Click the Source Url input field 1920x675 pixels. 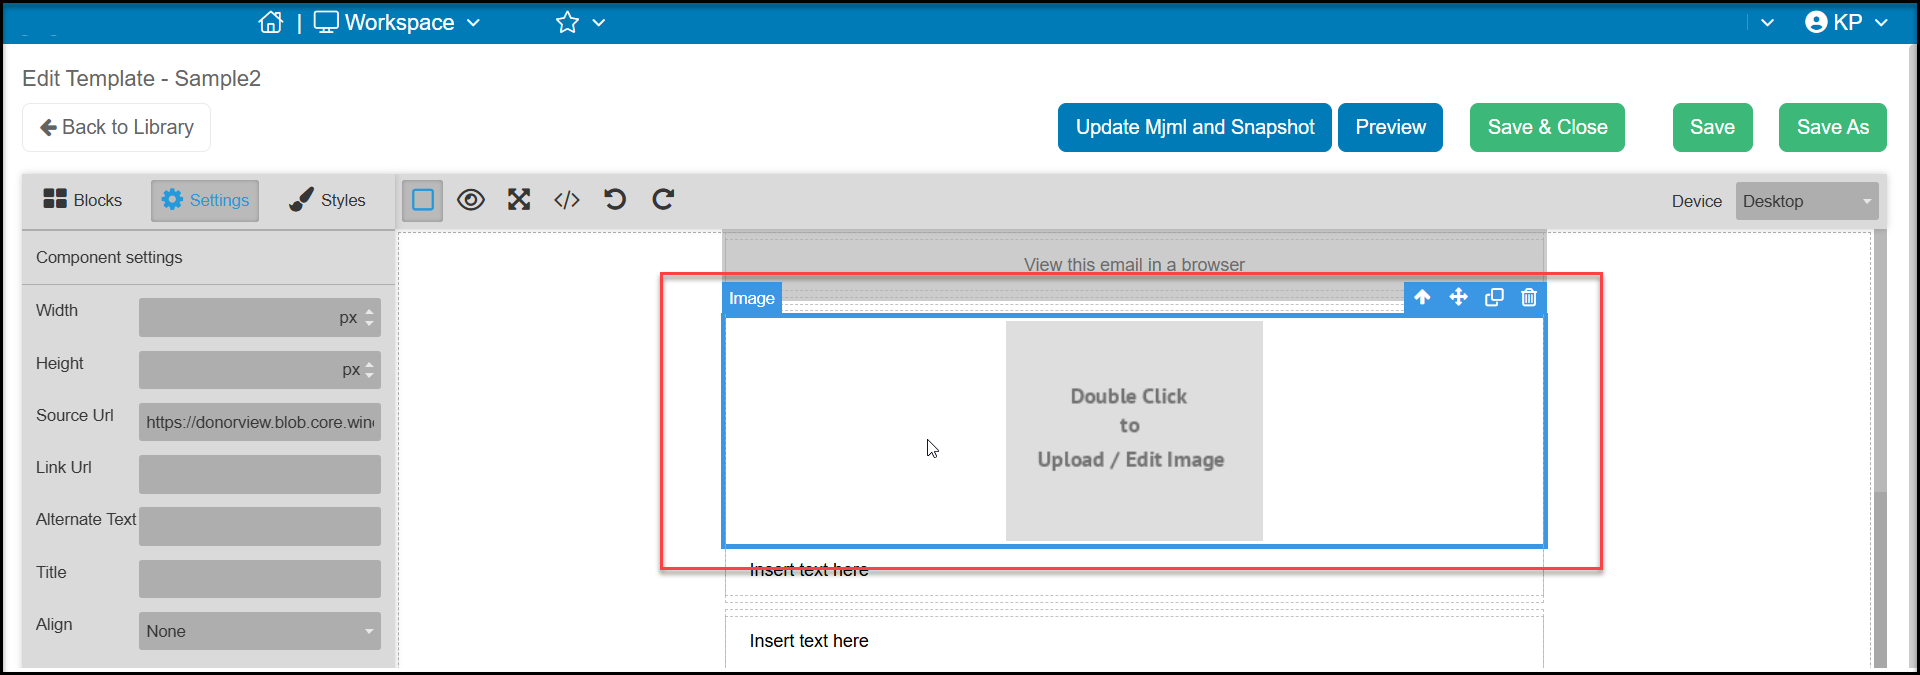[260, 422]
